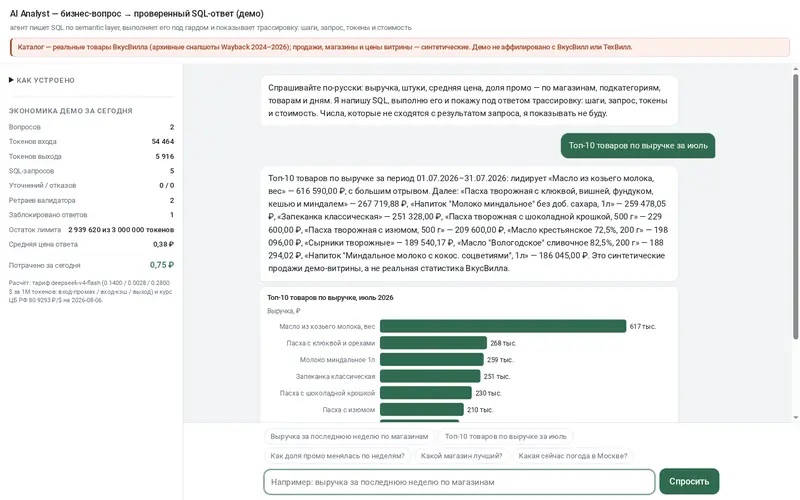Click the tariff calculation footnote «Расчёт: тариф deepseek-v4-flash»
Screen dimensions: 800x500
point(90,291)
